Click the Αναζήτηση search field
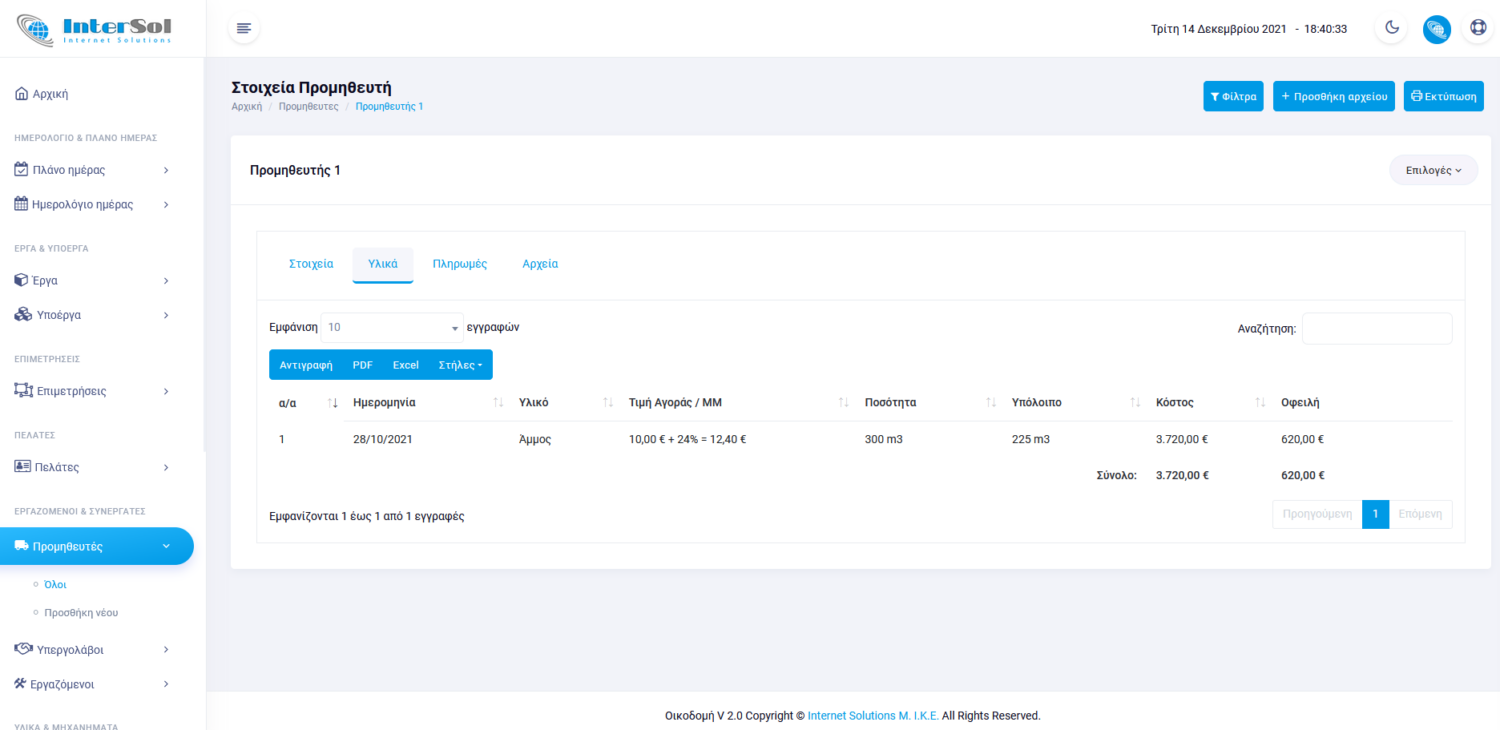This screenshot has height=730, width=1500. (x=1376, y=329)
